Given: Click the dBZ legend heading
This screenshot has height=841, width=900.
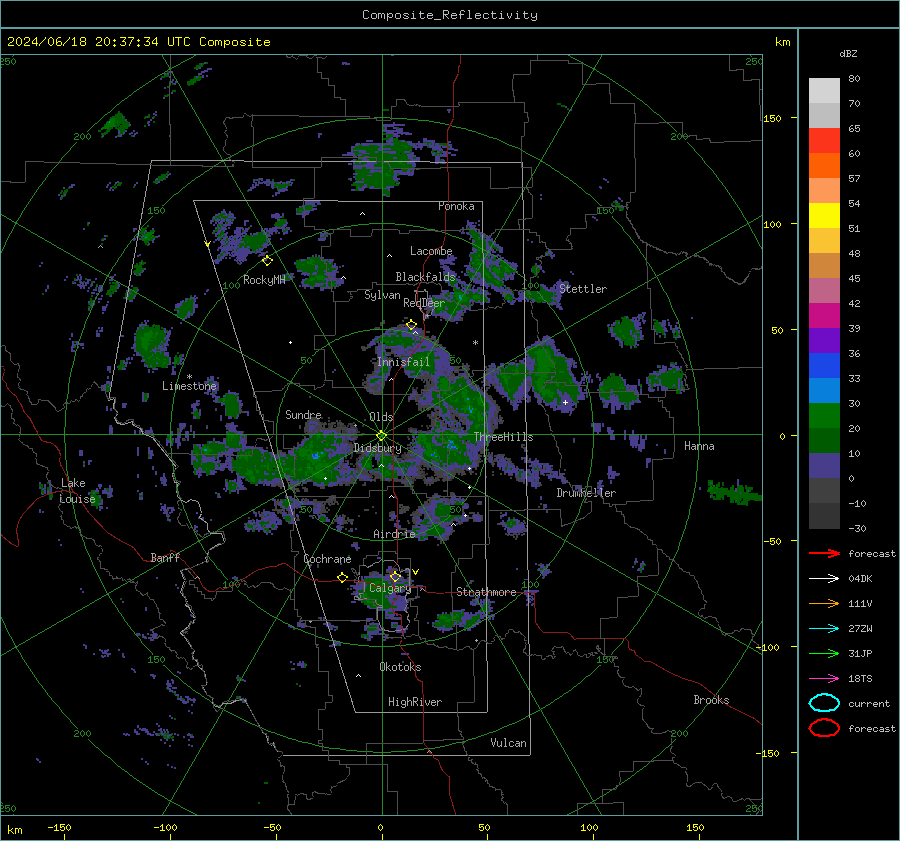Looking at the screenshot, I should 848,53.
